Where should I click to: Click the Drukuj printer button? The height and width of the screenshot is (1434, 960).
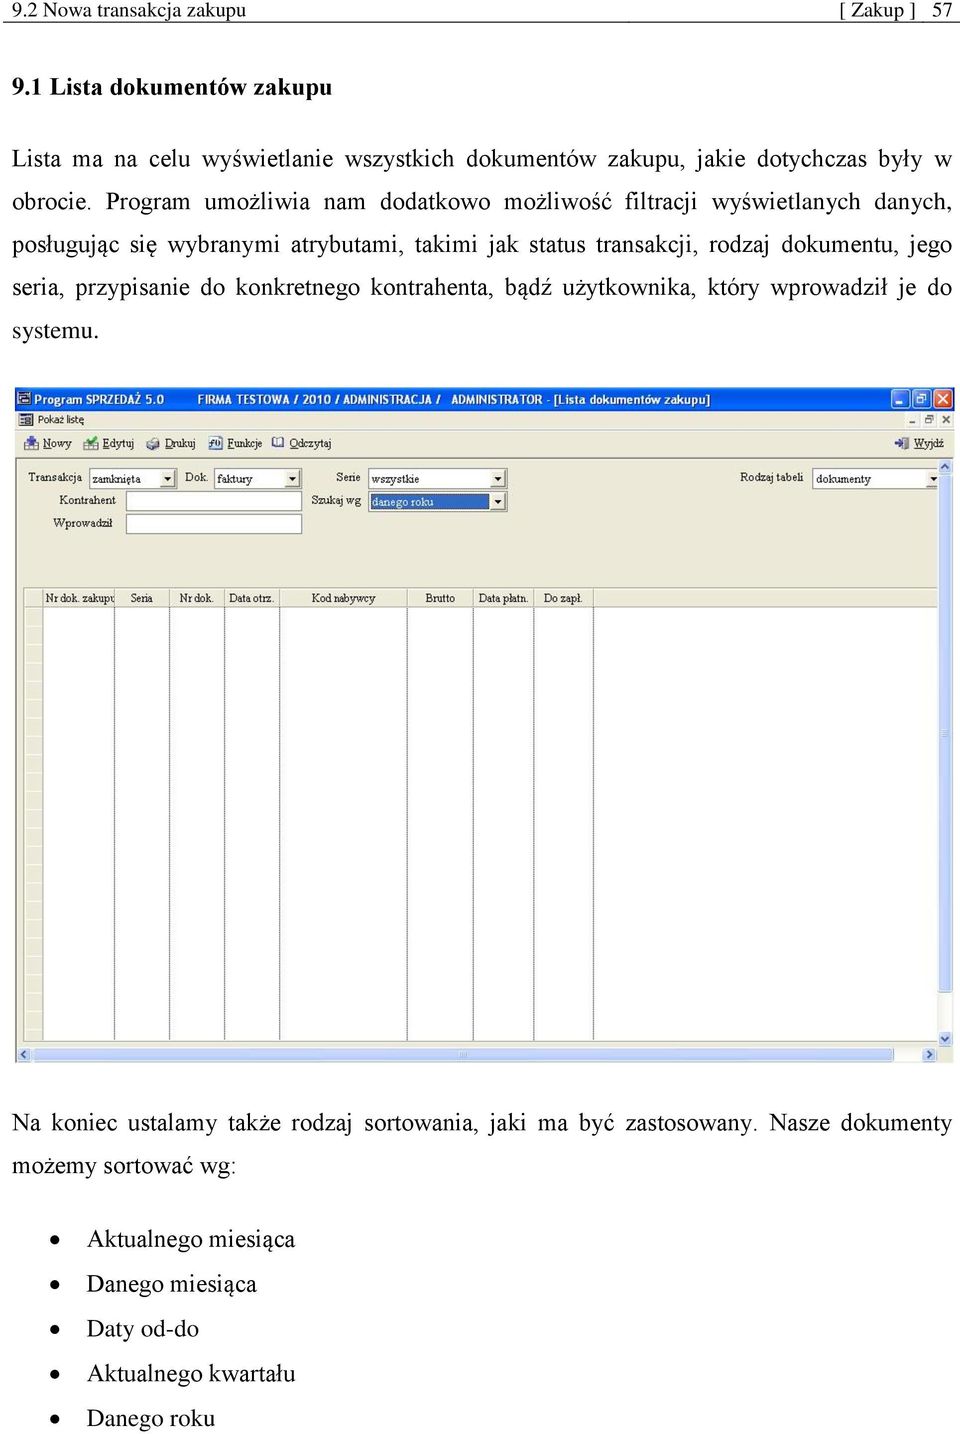click(x=171, y=443)
